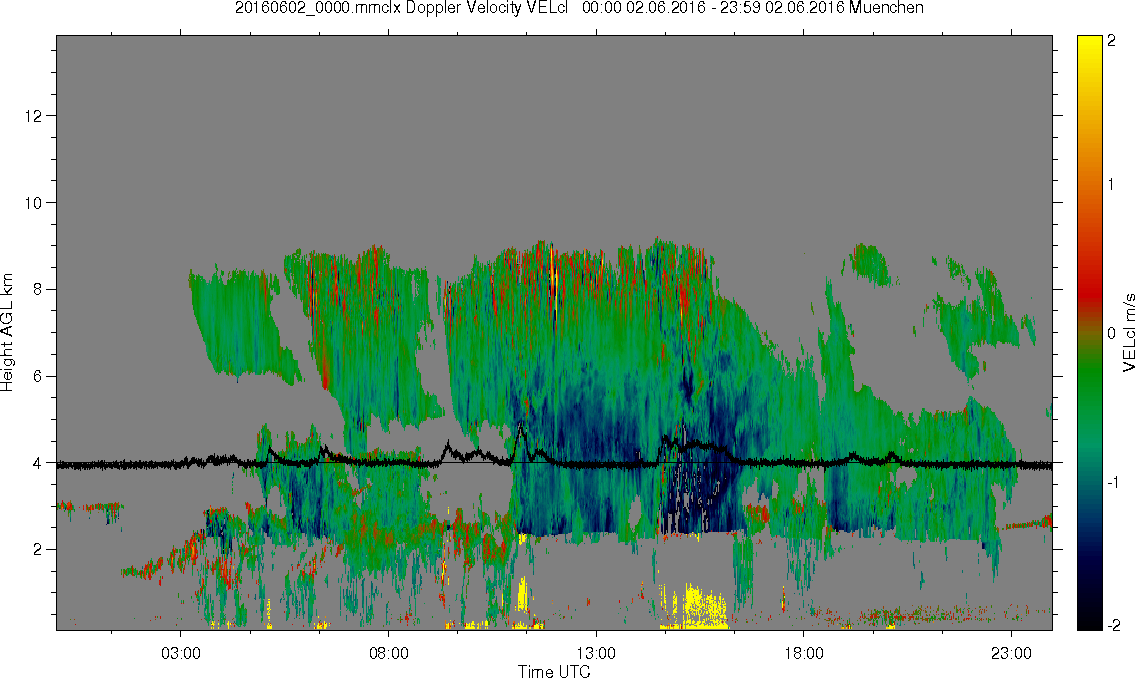Click the '03:00' time axis label
The width and height of the screenshot is (1135, 678).
pyautogui.click(x=180, y=653)
